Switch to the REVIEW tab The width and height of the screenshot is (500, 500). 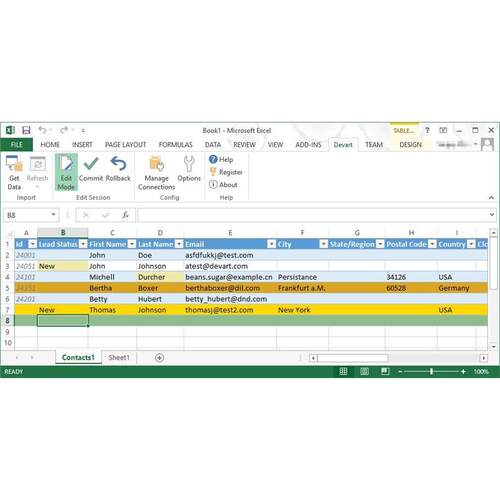[x=244, y=145]
